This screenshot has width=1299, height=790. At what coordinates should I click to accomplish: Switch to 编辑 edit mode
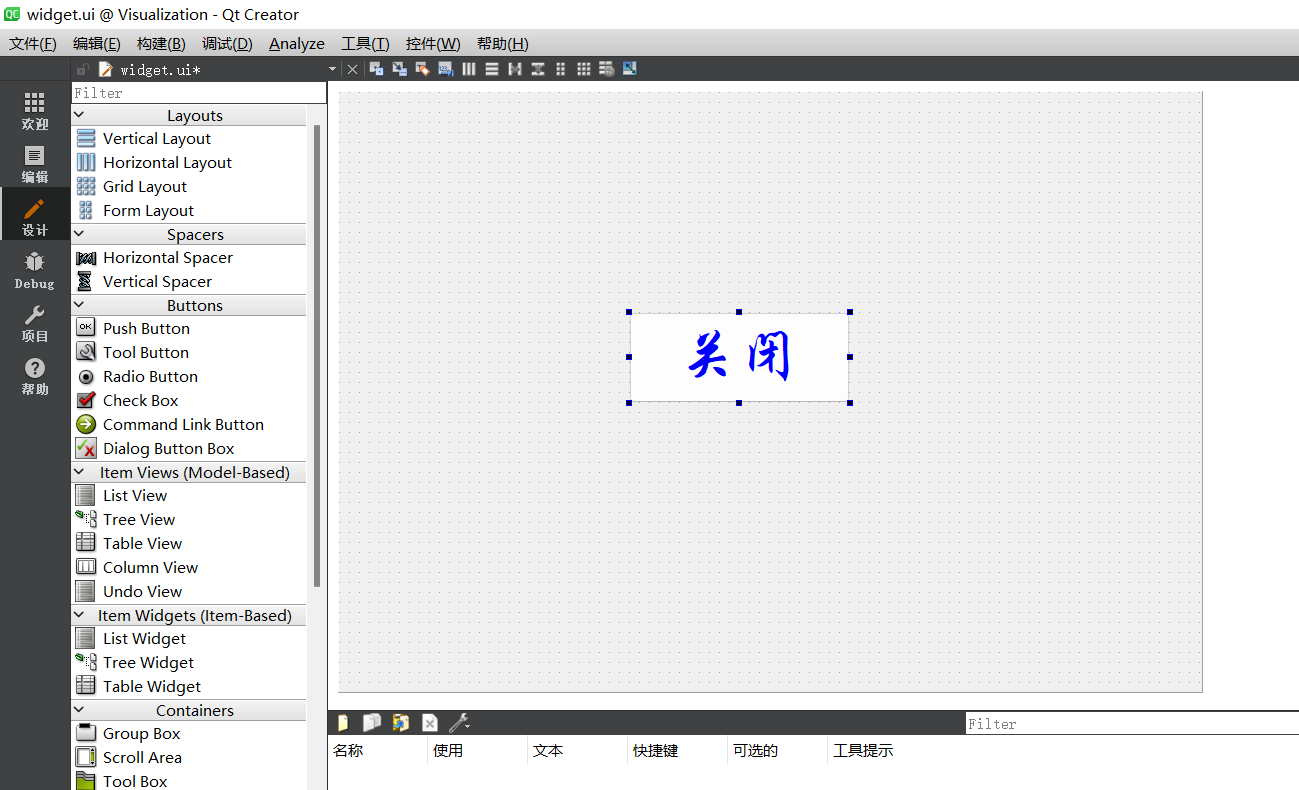coord(35,164)
